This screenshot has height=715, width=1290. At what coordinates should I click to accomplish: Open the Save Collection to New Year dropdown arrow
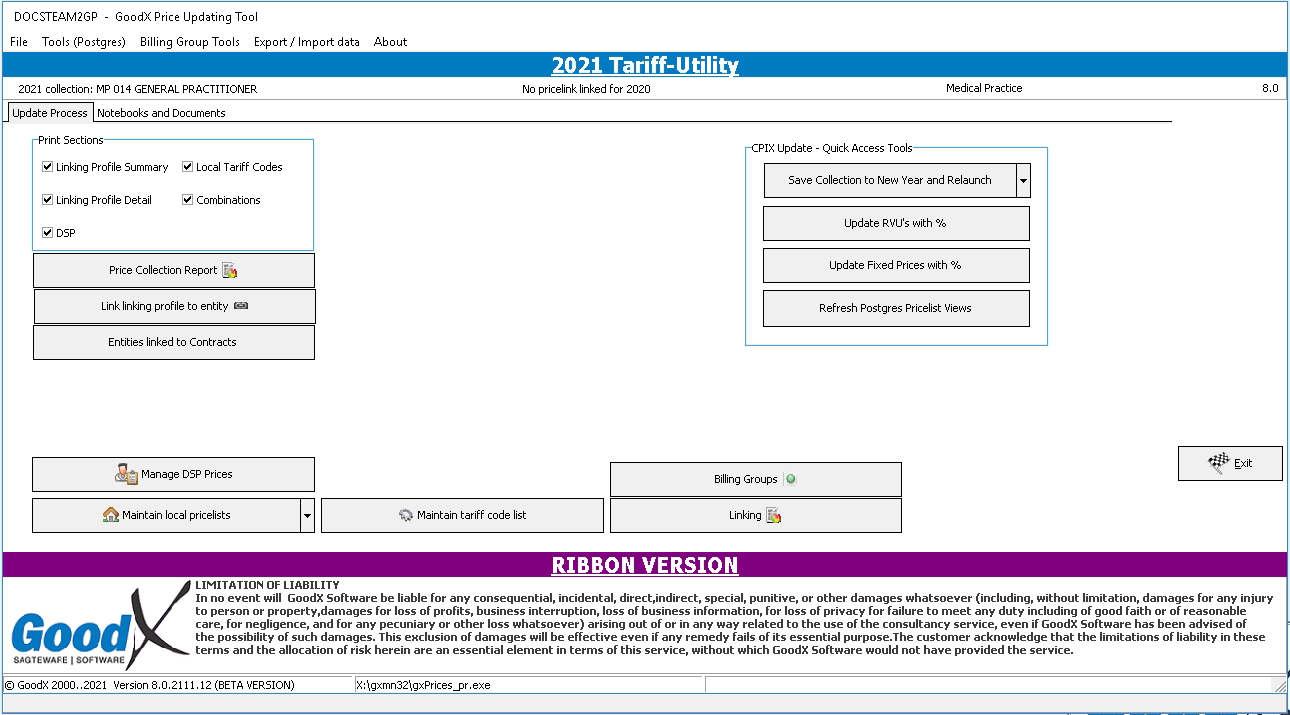[x=1023, y=181]
